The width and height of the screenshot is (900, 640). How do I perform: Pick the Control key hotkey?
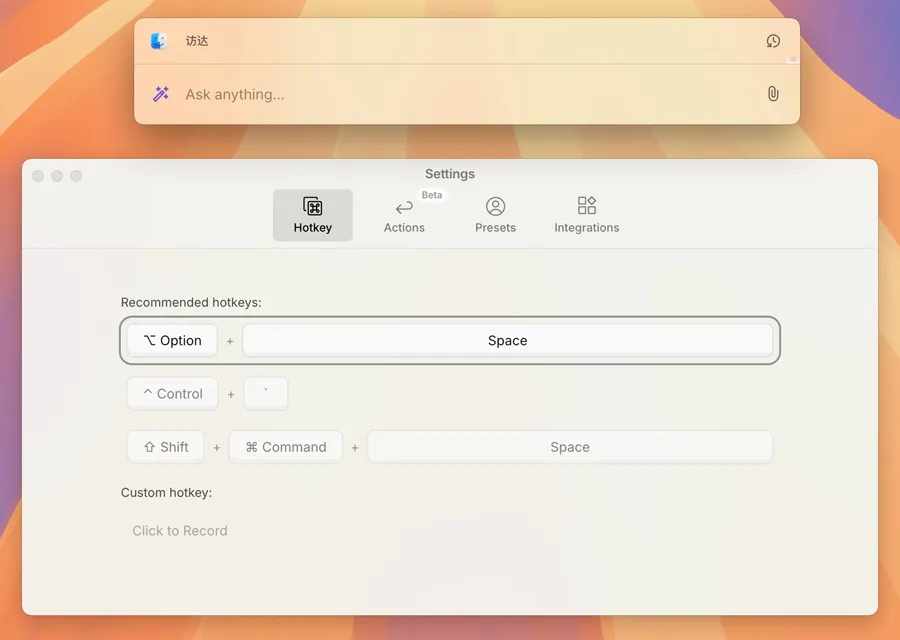[172, 394]
